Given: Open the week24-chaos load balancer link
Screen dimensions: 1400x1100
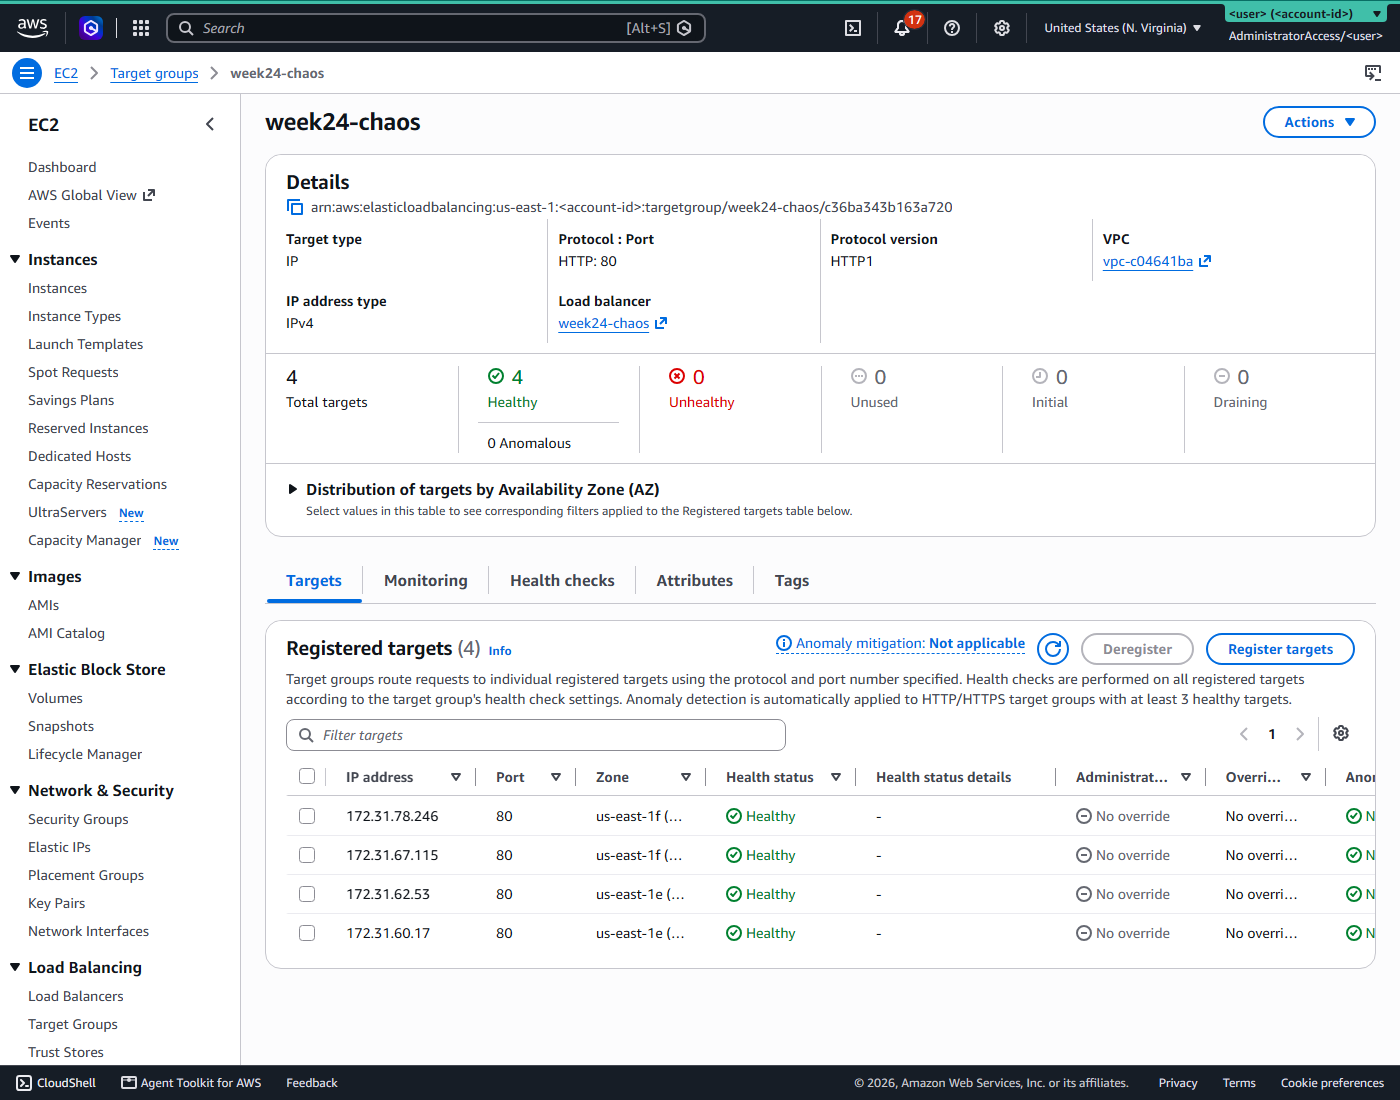Looking at the screenshot, I should pos(604,323).
